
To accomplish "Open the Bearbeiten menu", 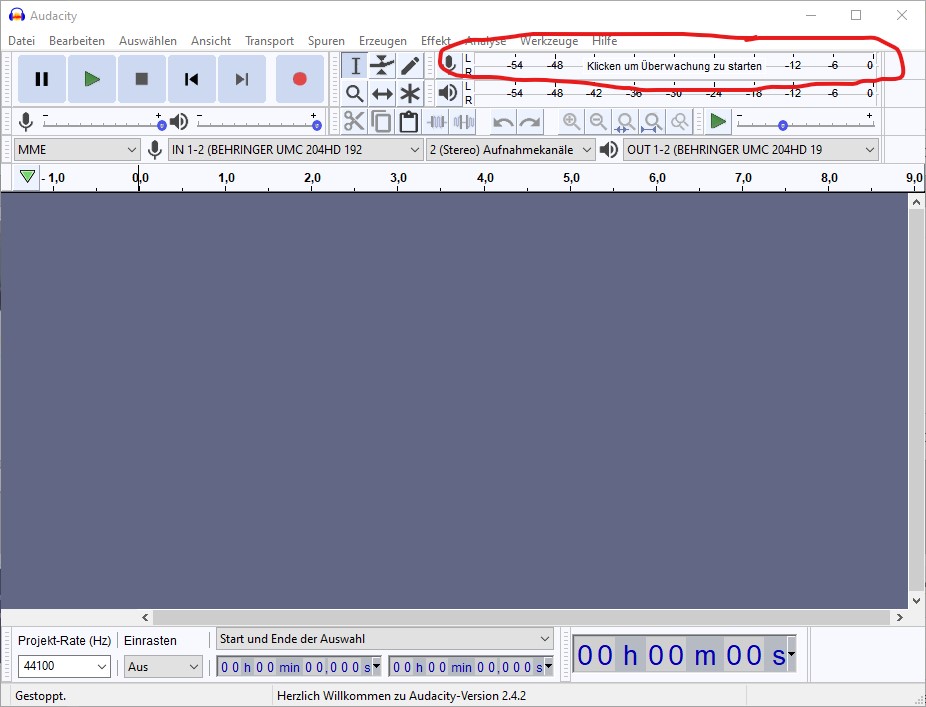I will (x=77, y=41).
